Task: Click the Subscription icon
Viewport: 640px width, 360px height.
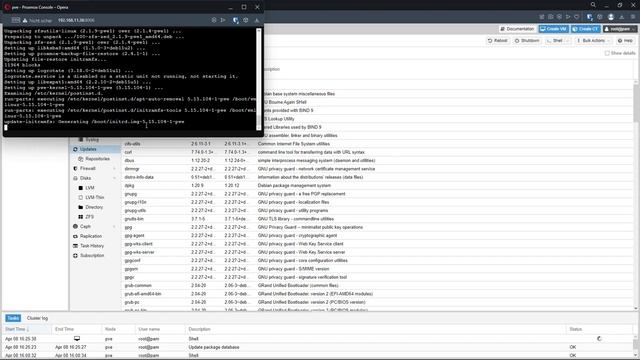Action: [75, 256]
